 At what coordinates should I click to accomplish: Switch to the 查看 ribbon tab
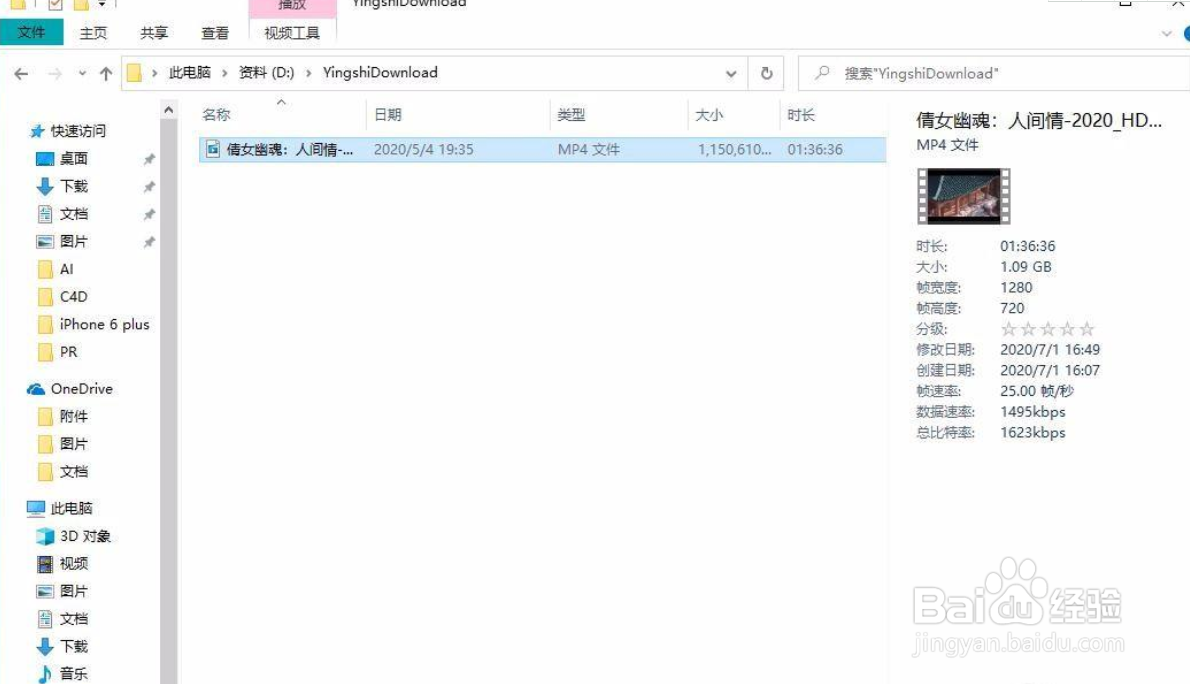[215, 33]
